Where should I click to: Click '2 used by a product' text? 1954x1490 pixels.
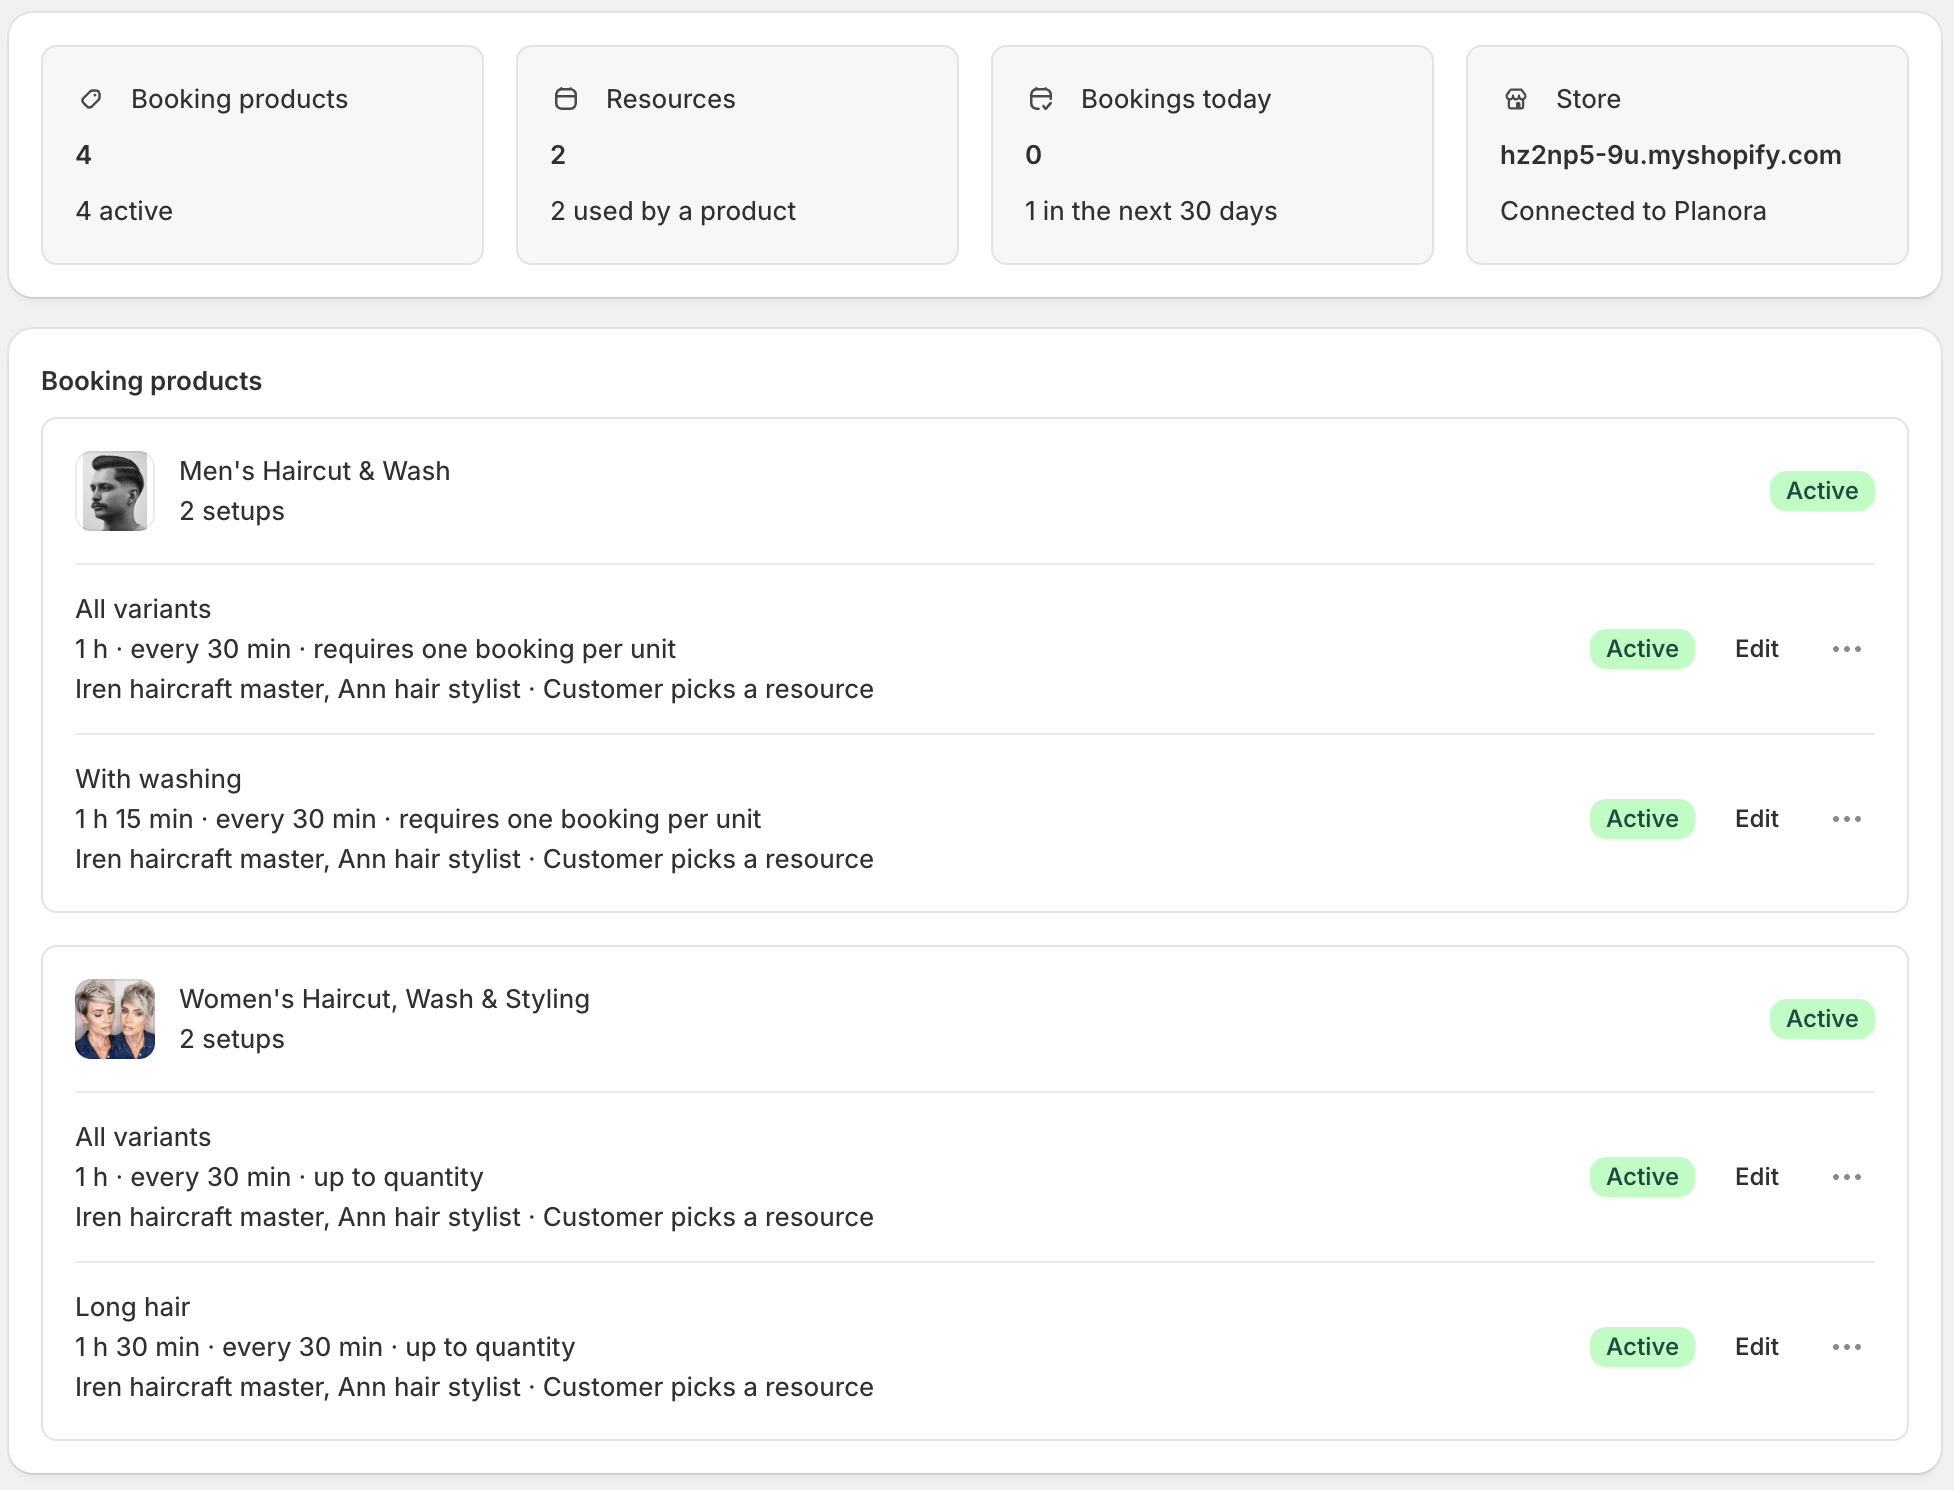(x=673, y=211)
